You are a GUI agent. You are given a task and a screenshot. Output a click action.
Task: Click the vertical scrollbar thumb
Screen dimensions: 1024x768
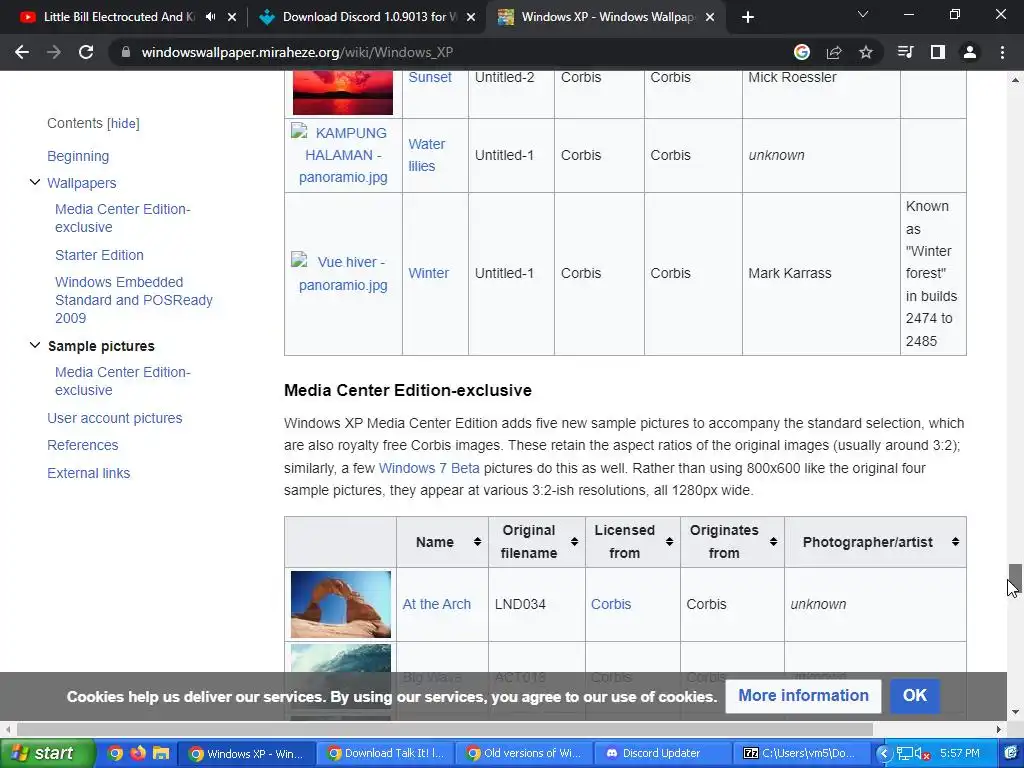[x=1015, y=577]
